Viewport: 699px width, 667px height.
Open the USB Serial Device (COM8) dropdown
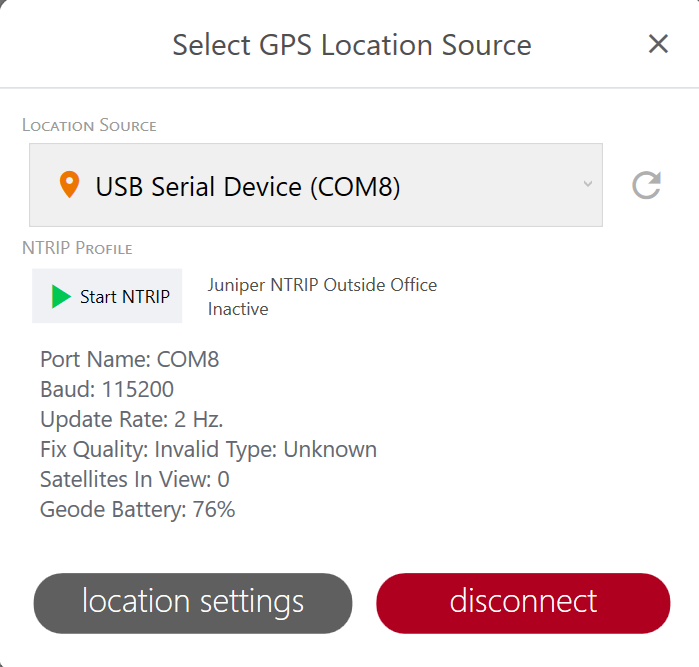pyautogui.click(x=315, y=186)
